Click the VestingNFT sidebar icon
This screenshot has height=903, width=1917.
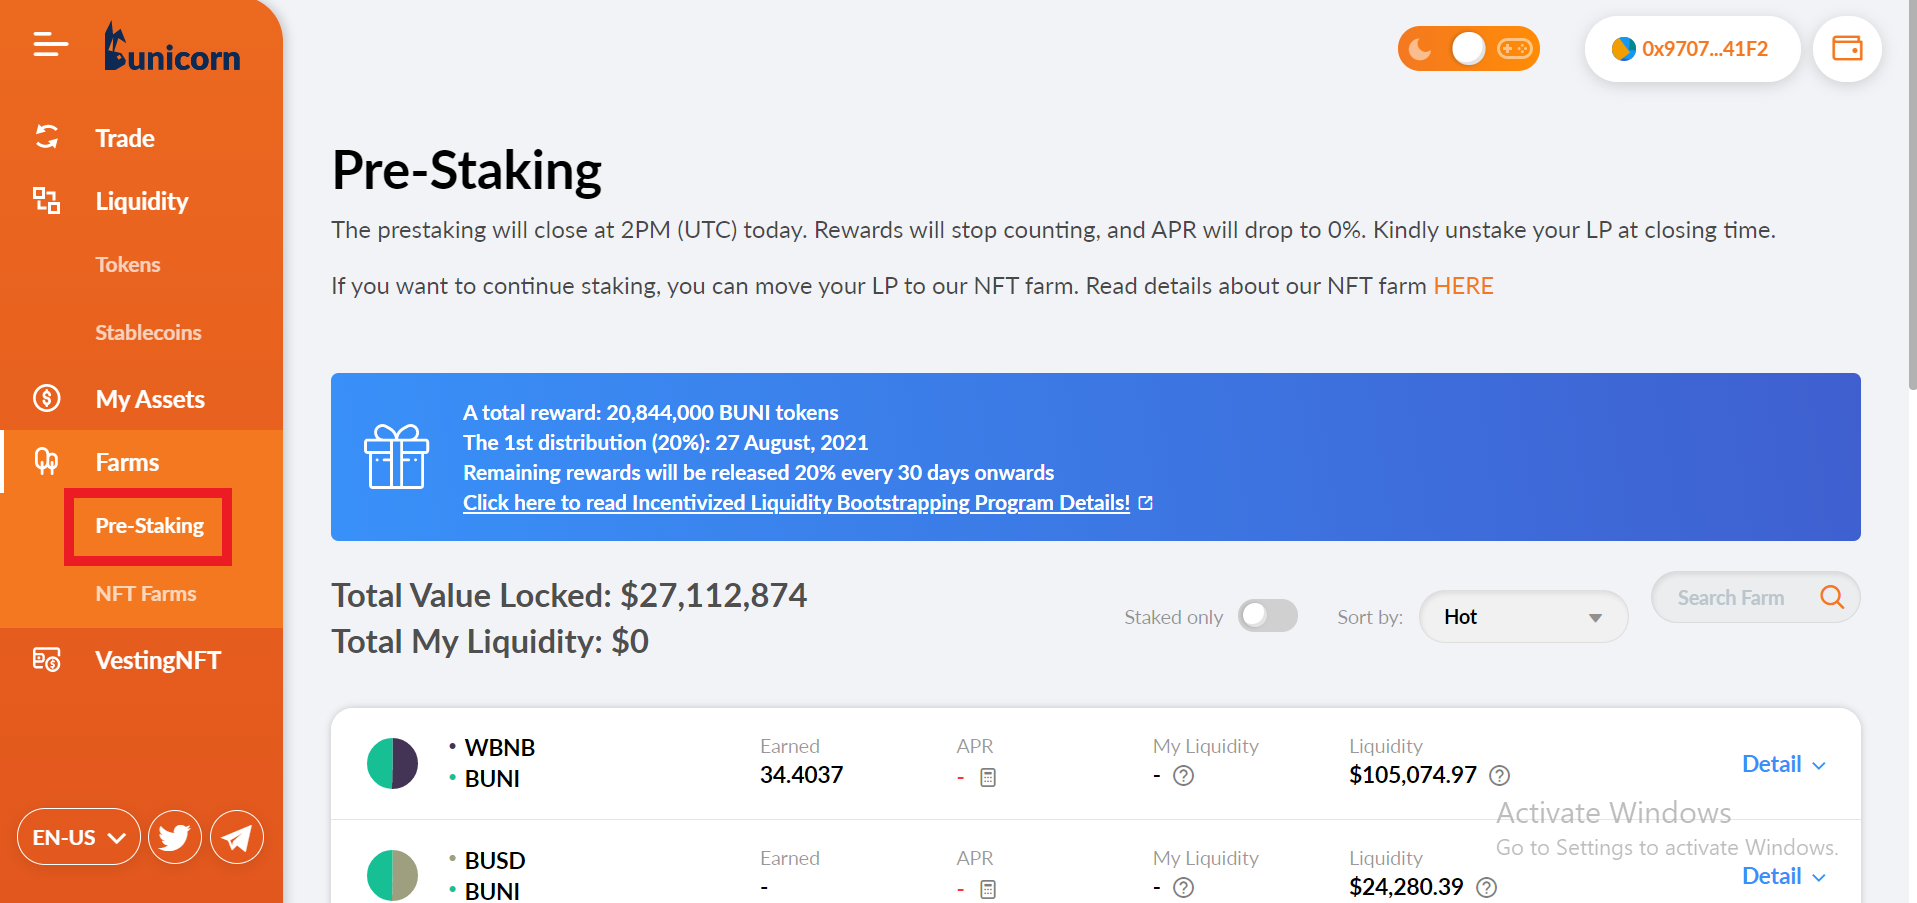pyautogui.click(x=47, y=660)
